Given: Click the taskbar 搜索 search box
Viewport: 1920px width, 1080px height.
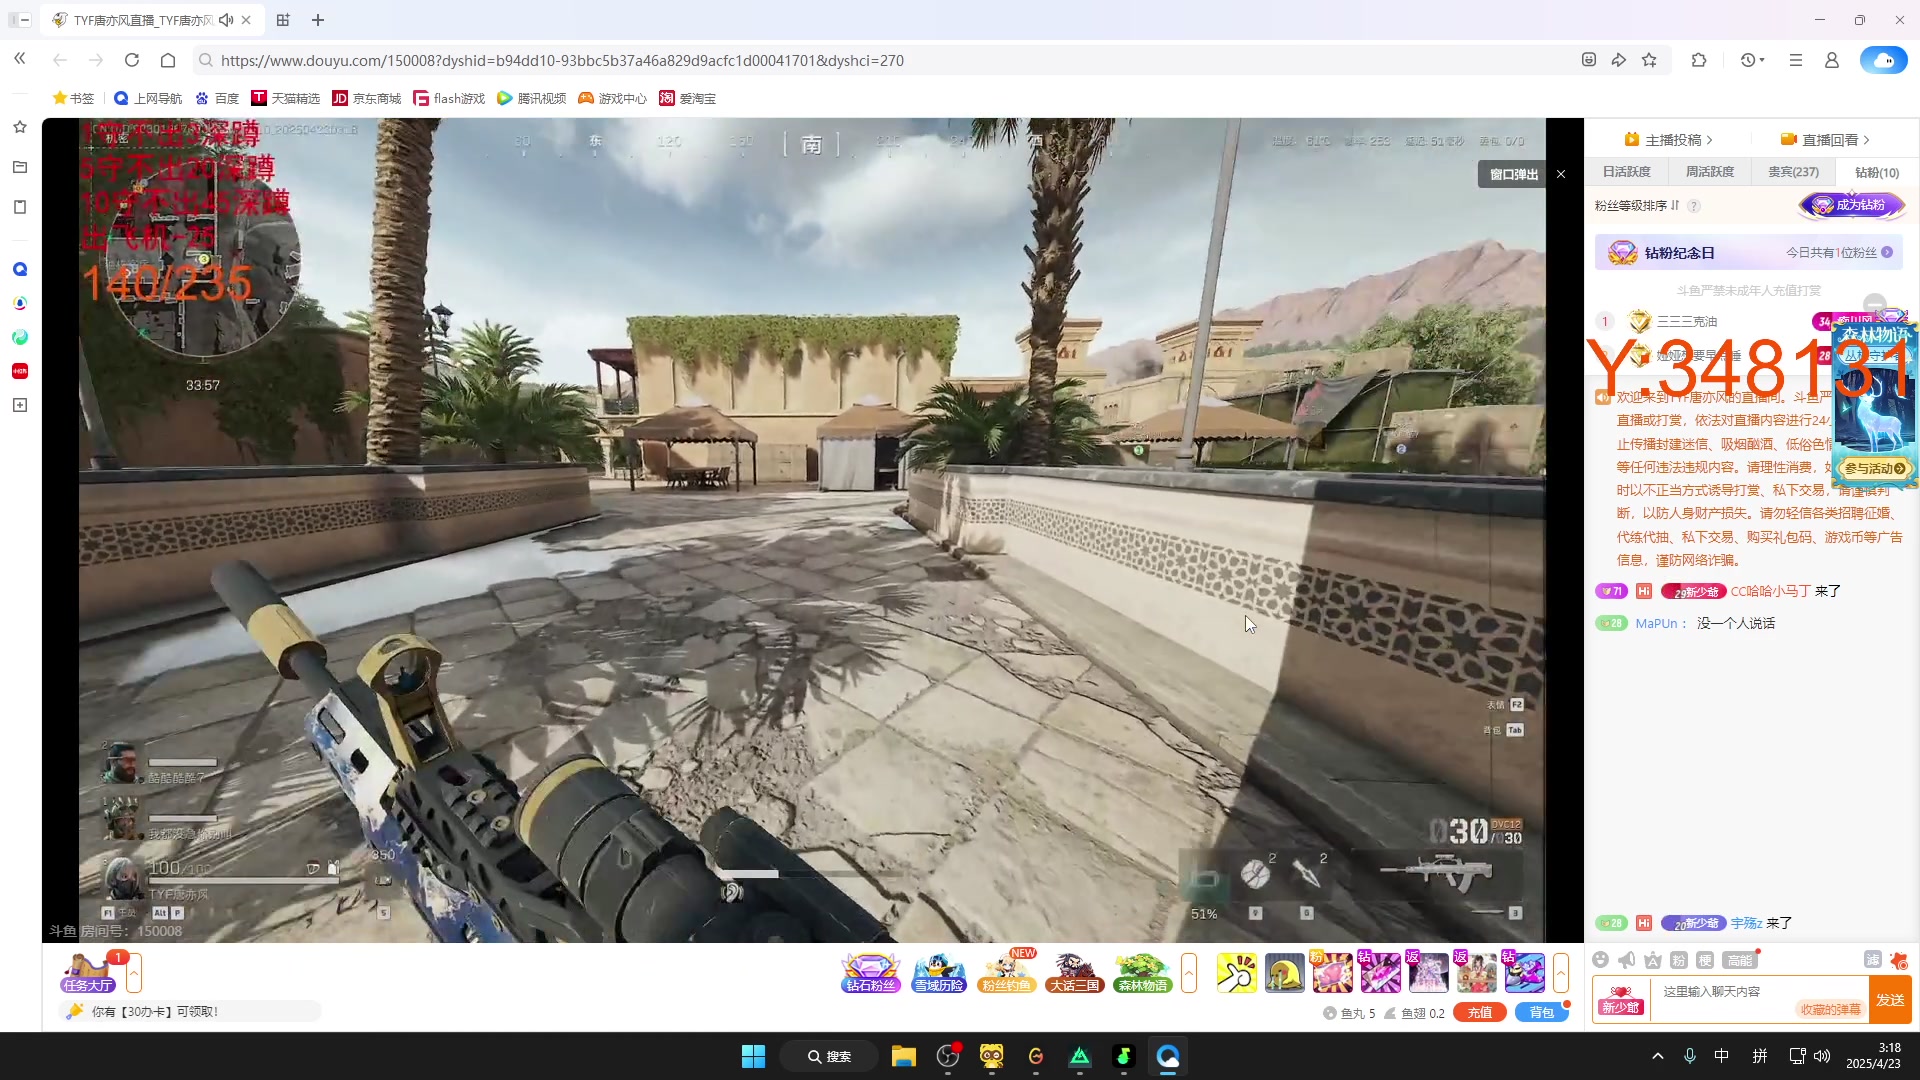Looking at the screenshot, I should (829, 1056).
